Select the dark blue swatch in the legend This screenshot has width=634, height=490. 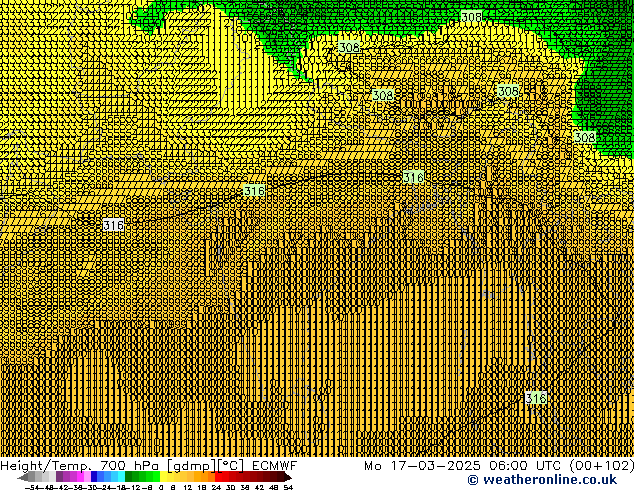click(x=94, y=477)
